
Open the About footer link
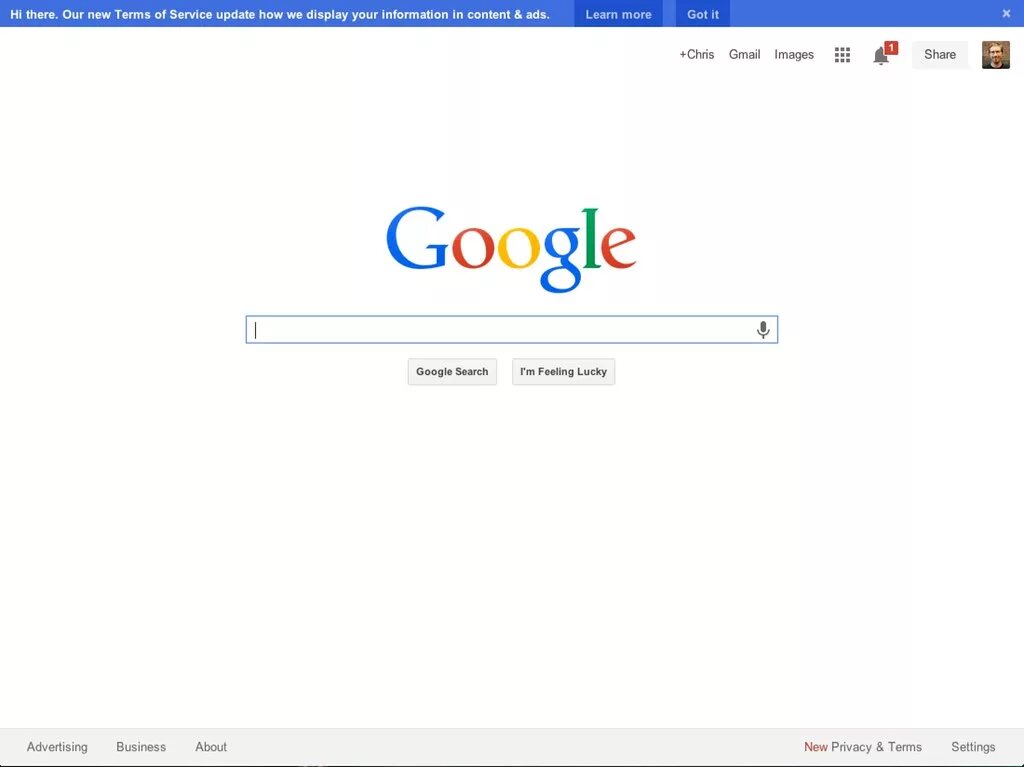coord(211,747)
